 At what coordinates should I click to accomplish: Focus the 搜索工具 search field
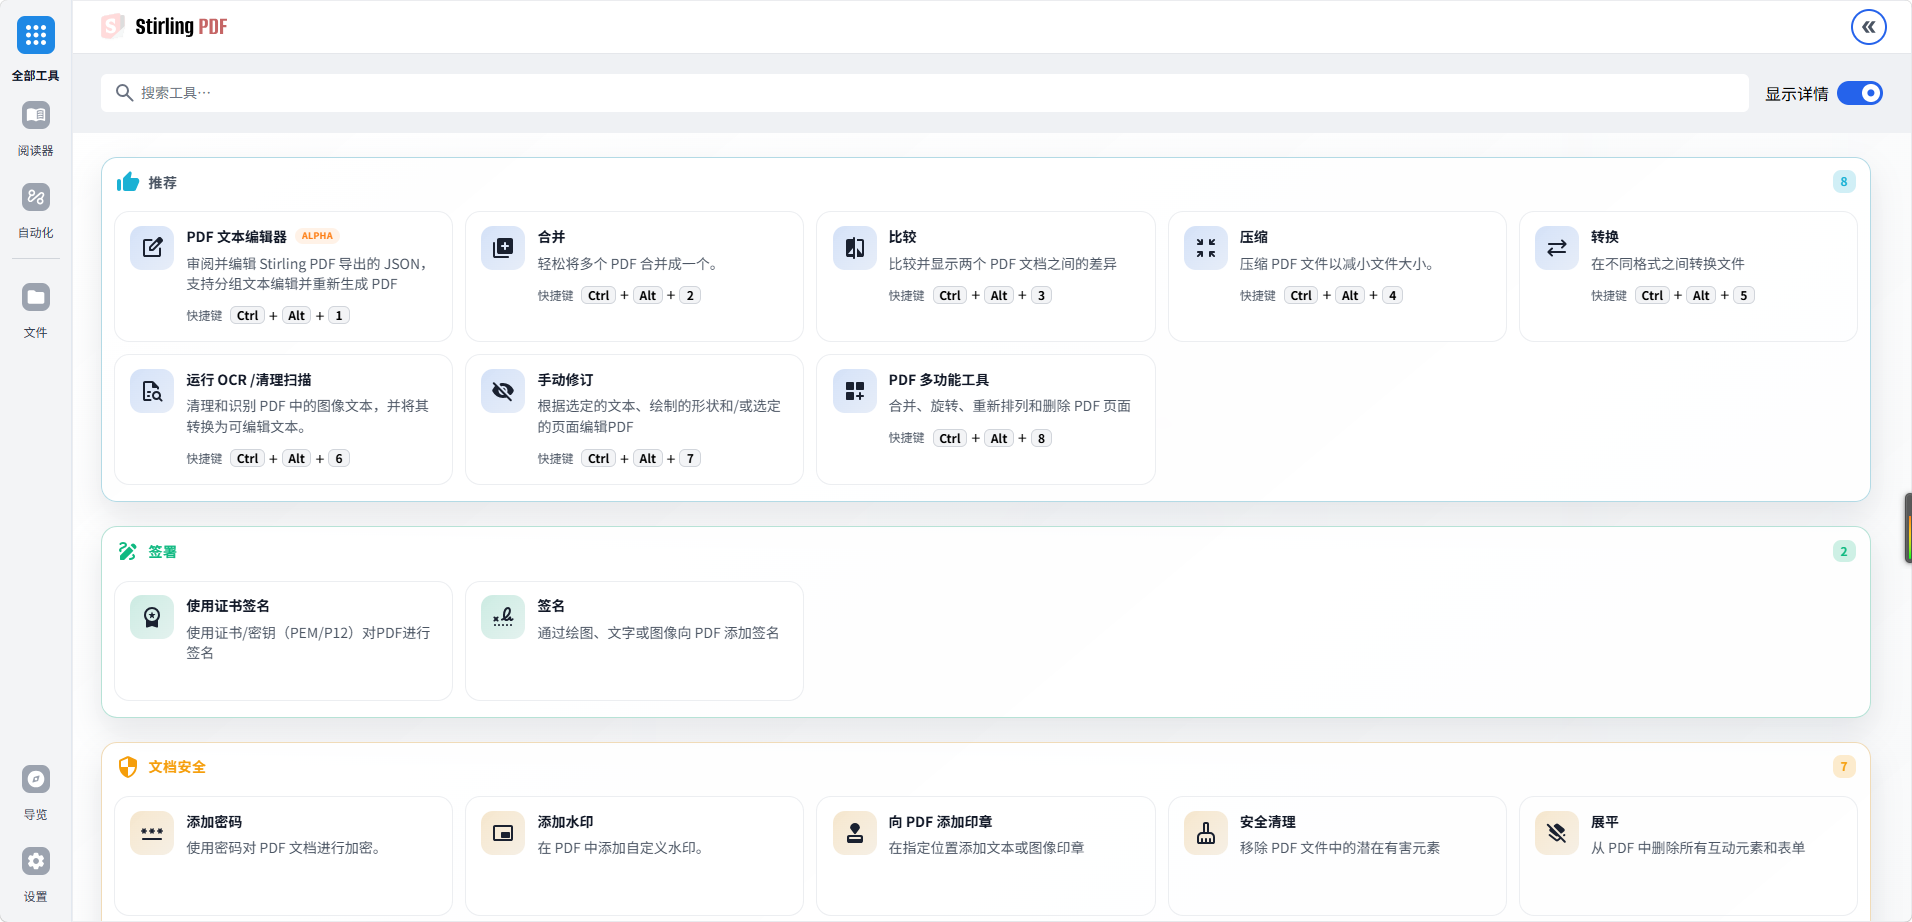(925, 93)
